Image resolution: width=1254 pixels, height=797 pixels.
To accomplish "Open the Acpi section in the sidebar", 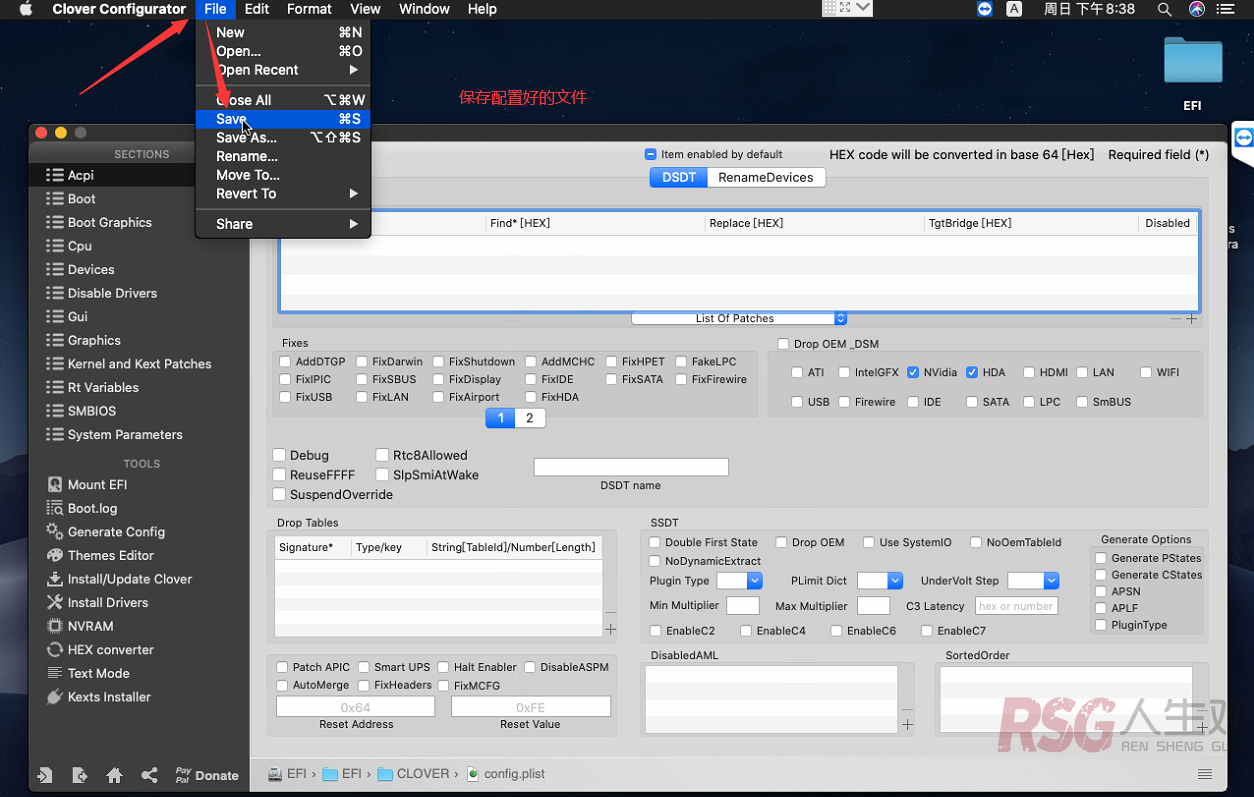I will [138, 175].
